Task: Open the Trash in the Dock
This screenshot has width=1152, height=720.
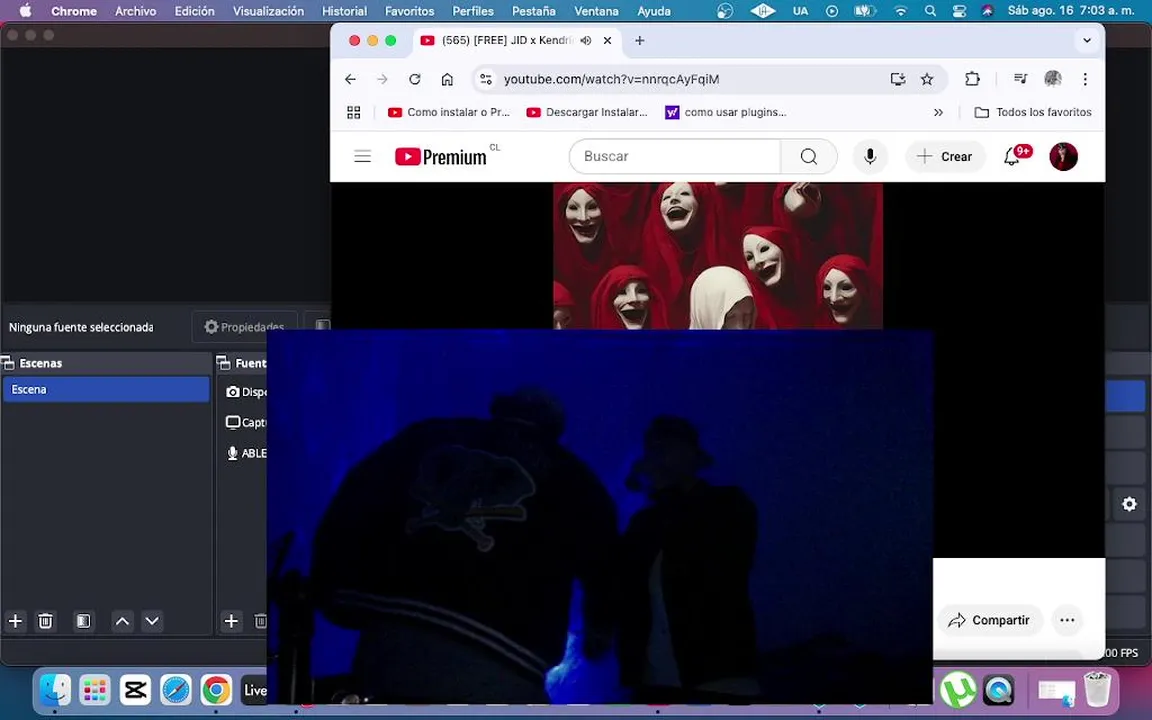Action: click(1097, 689)
